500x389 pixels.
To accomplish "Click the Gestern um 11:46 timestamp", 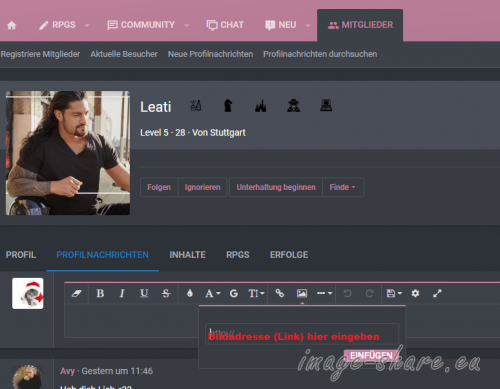I will (x=117, y=371).
